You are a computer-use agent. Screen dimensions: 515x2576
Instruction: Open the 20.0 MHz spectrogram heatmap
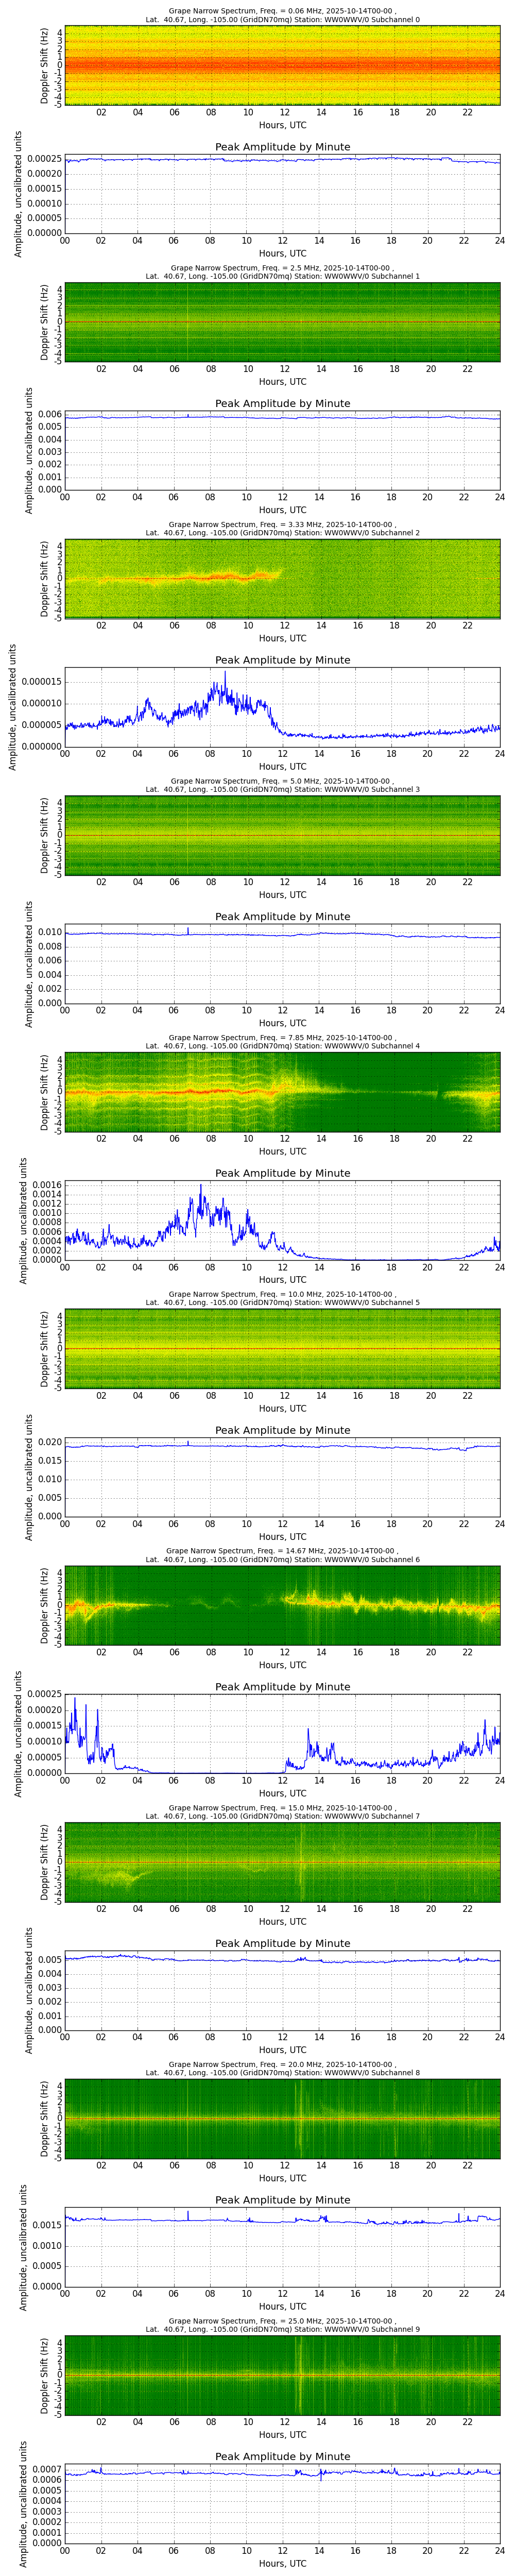(x=282, y=2118)
